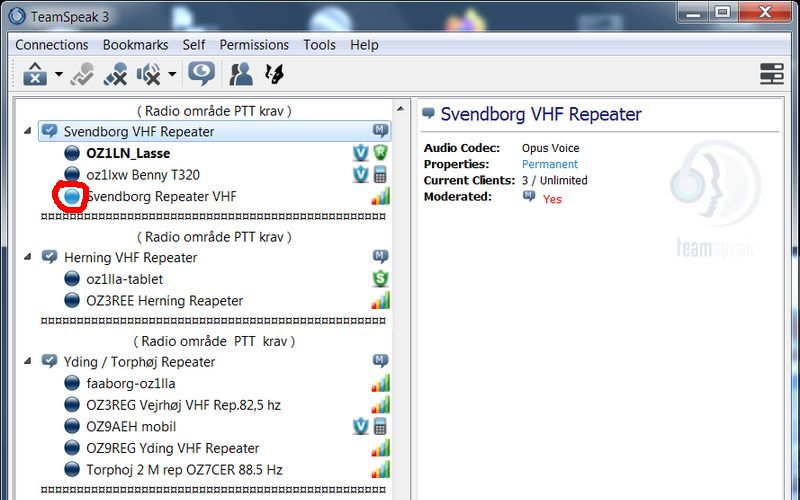800x500 pixels.
Task: Open the Bookmarks menu
Action: click(135, 45)
